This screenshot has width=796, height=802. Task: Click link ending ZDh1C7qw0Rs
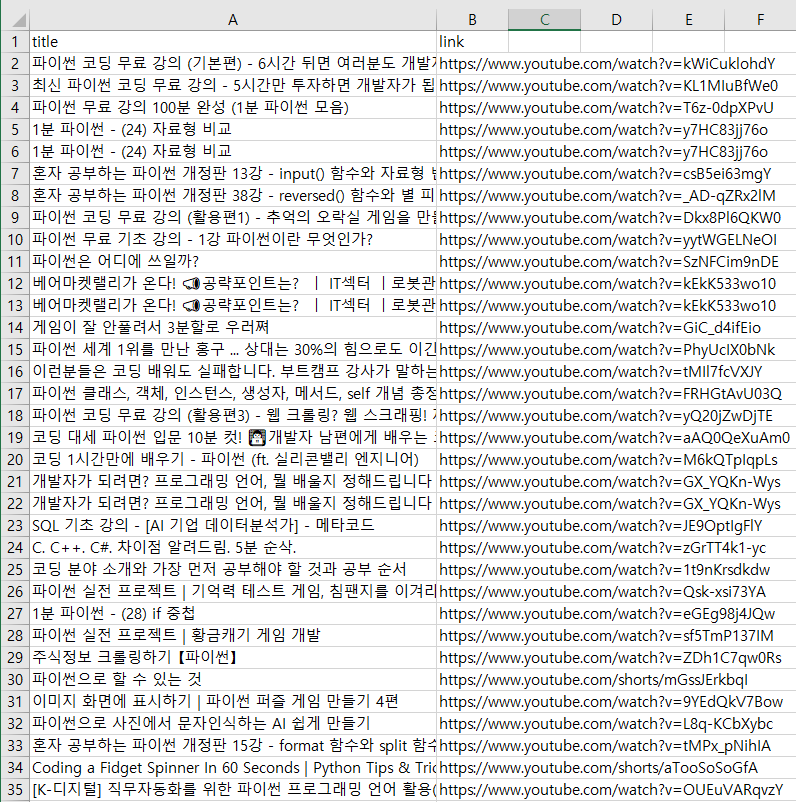pyautogui.click(x=610, y=658)
